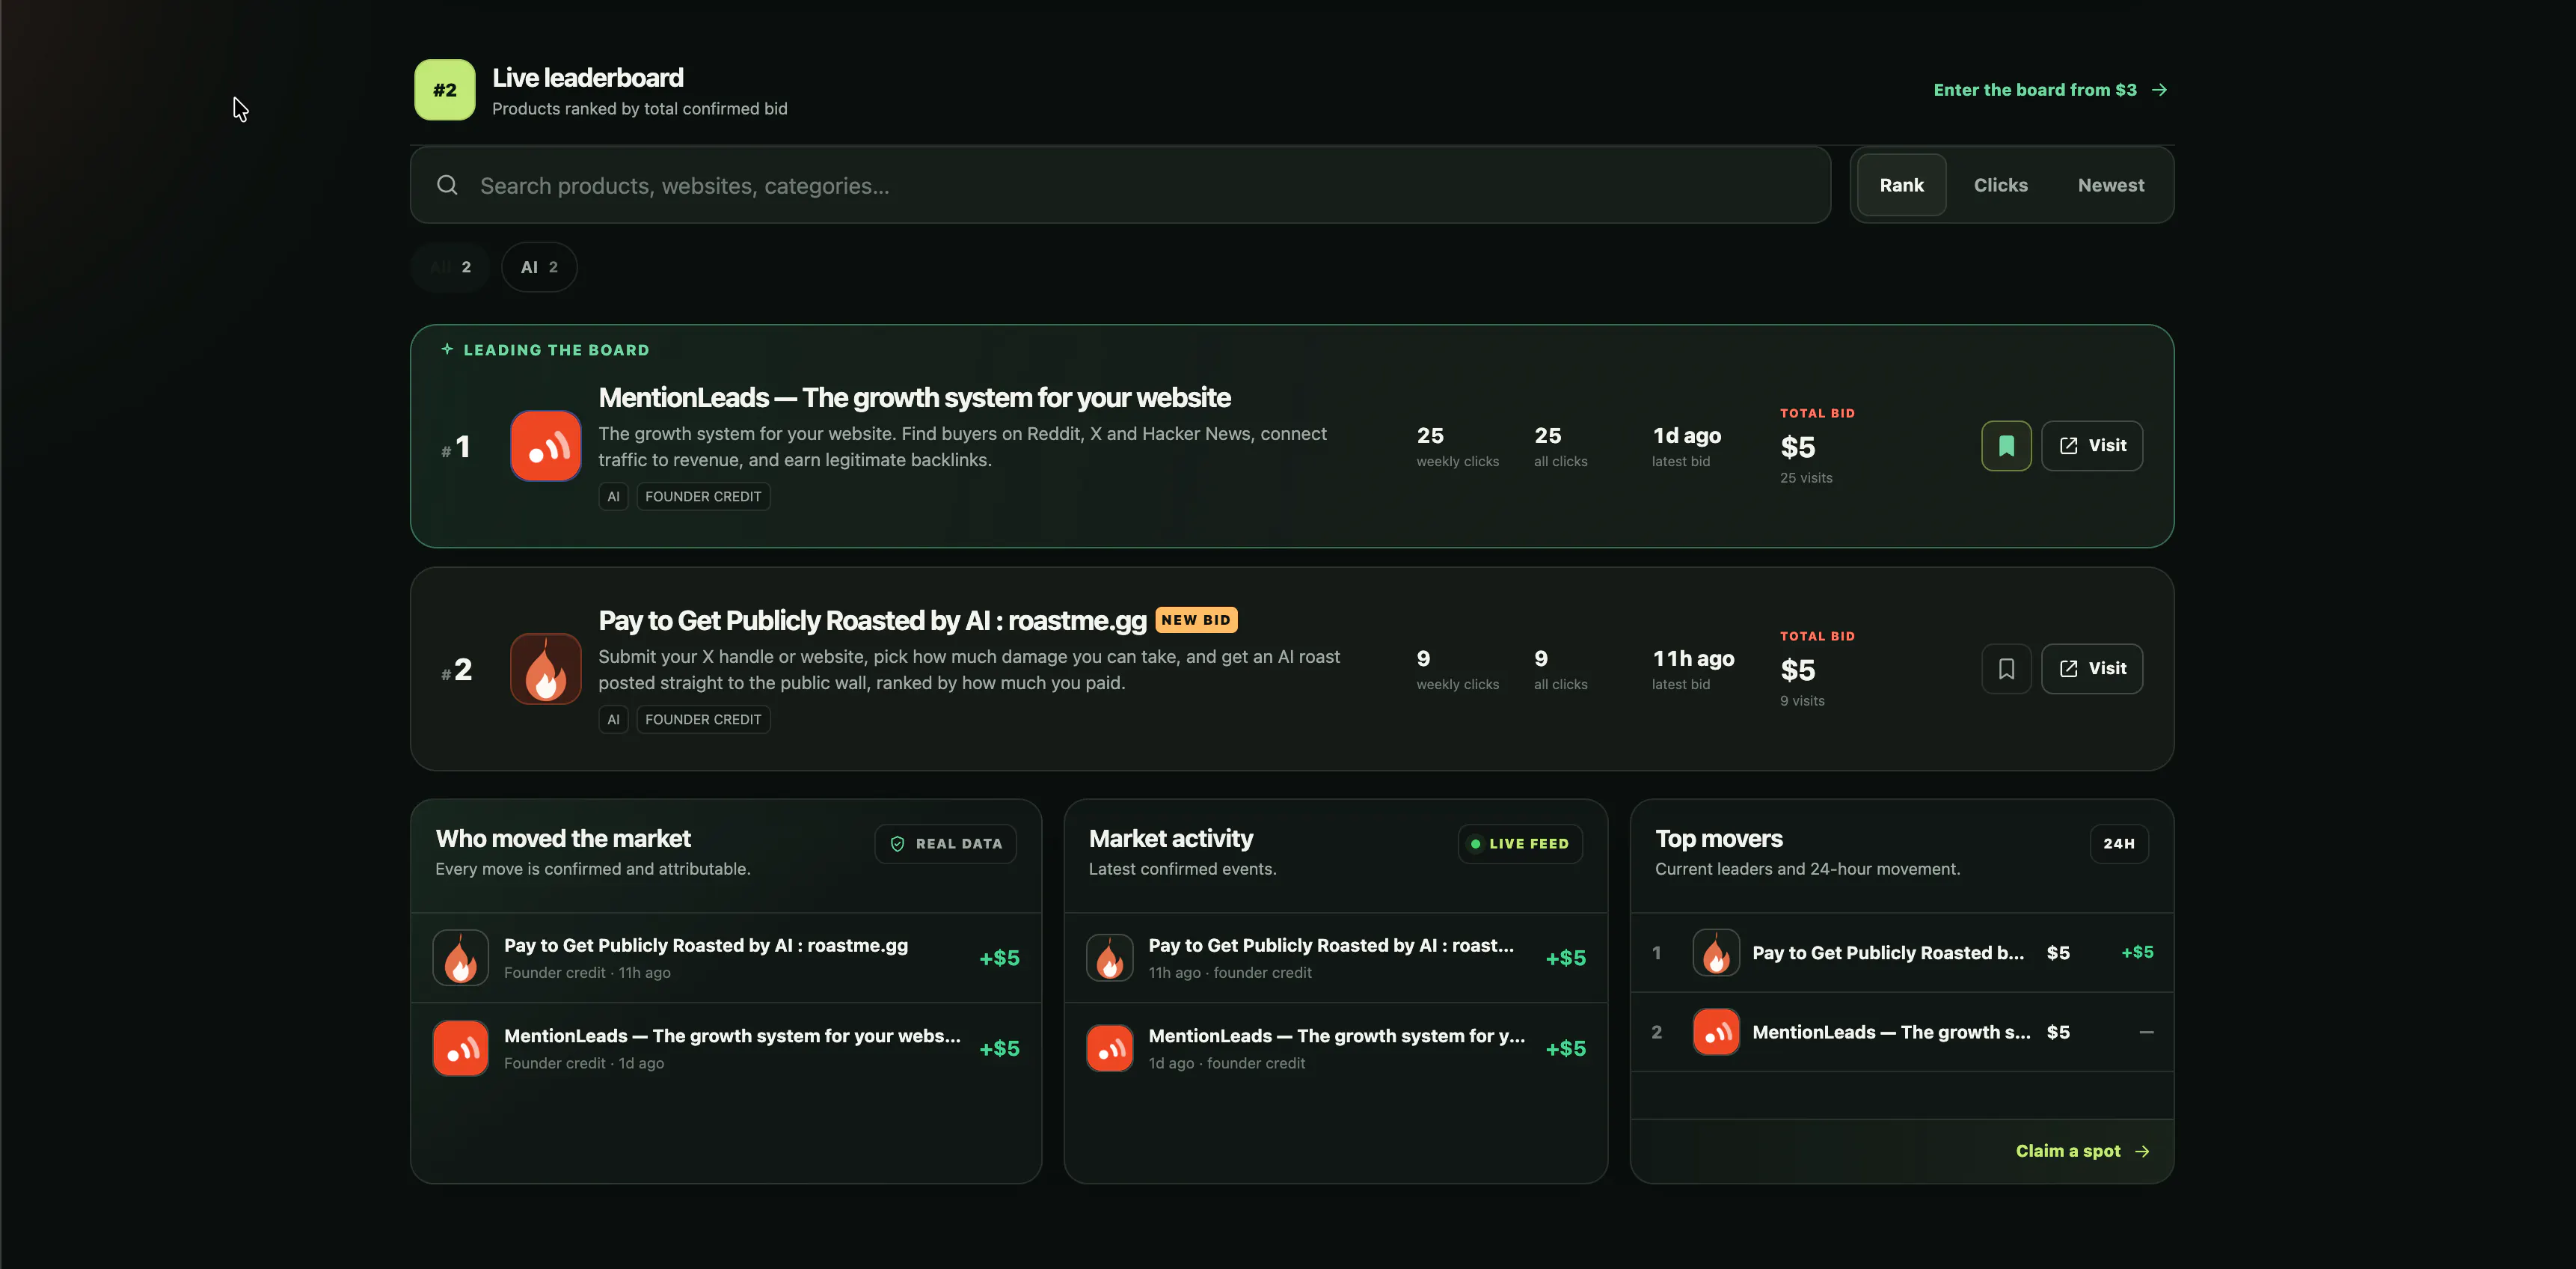Viewport: 2576px width, 1269px height.
Task: Select the MentionLeads event in Market activity
Action: [x=1336, y=1048]
